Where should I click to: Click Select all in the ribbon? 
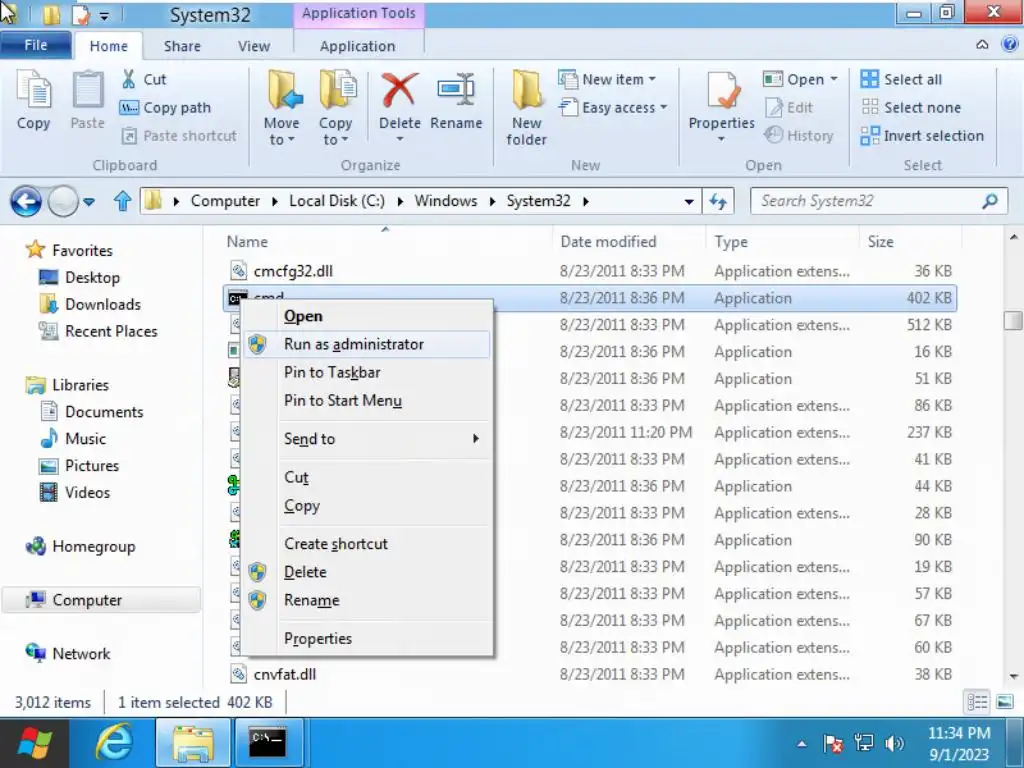point(901,79)
